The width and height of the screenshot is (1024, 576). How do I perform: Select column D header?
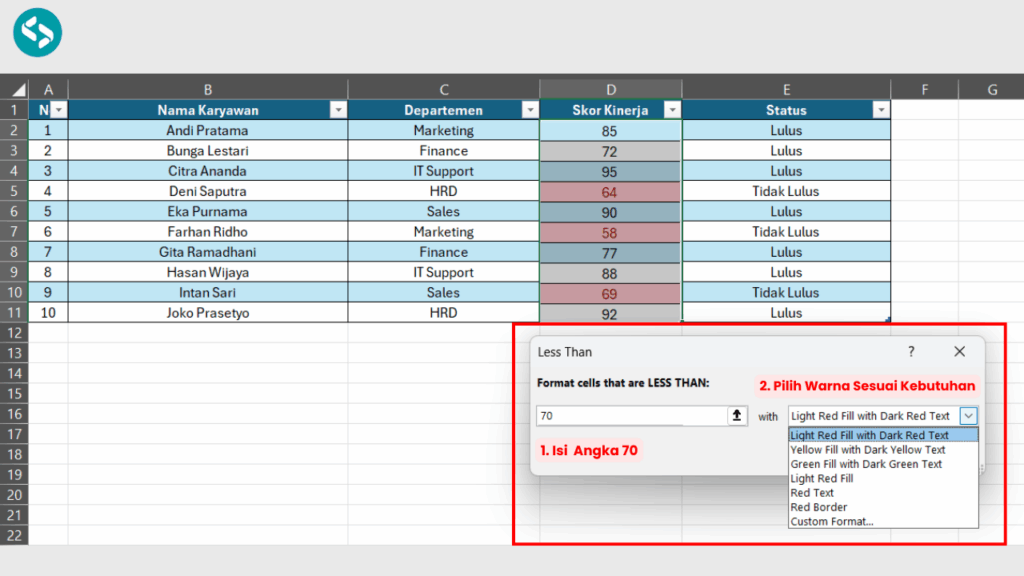point(610,90)
